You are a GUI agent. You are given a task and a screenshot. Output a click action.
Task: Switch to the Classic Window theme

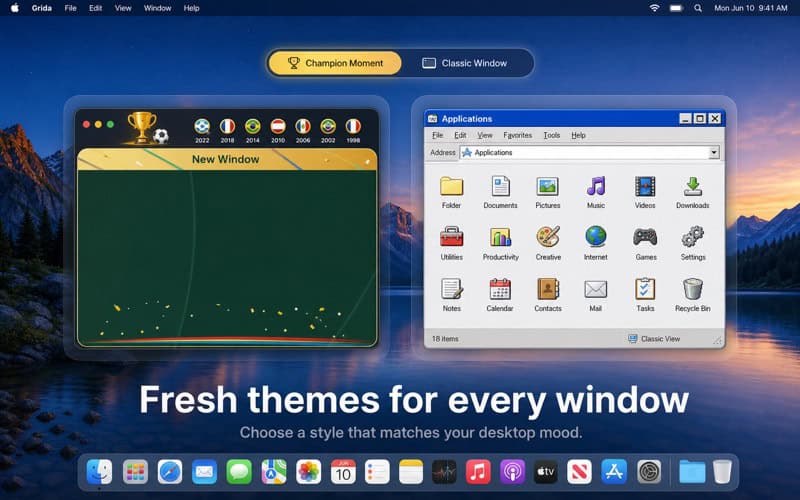click(465, 63)
